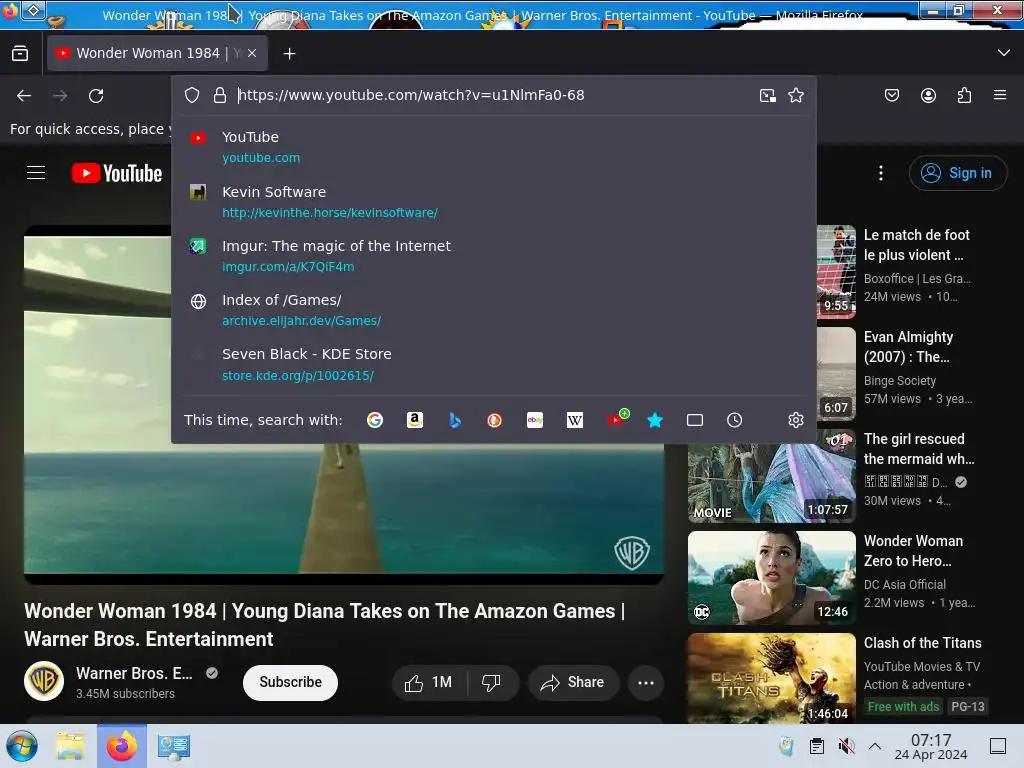Search in open tabs icon
Screen dimensions: 1024x768
click(x=695, y=420)
